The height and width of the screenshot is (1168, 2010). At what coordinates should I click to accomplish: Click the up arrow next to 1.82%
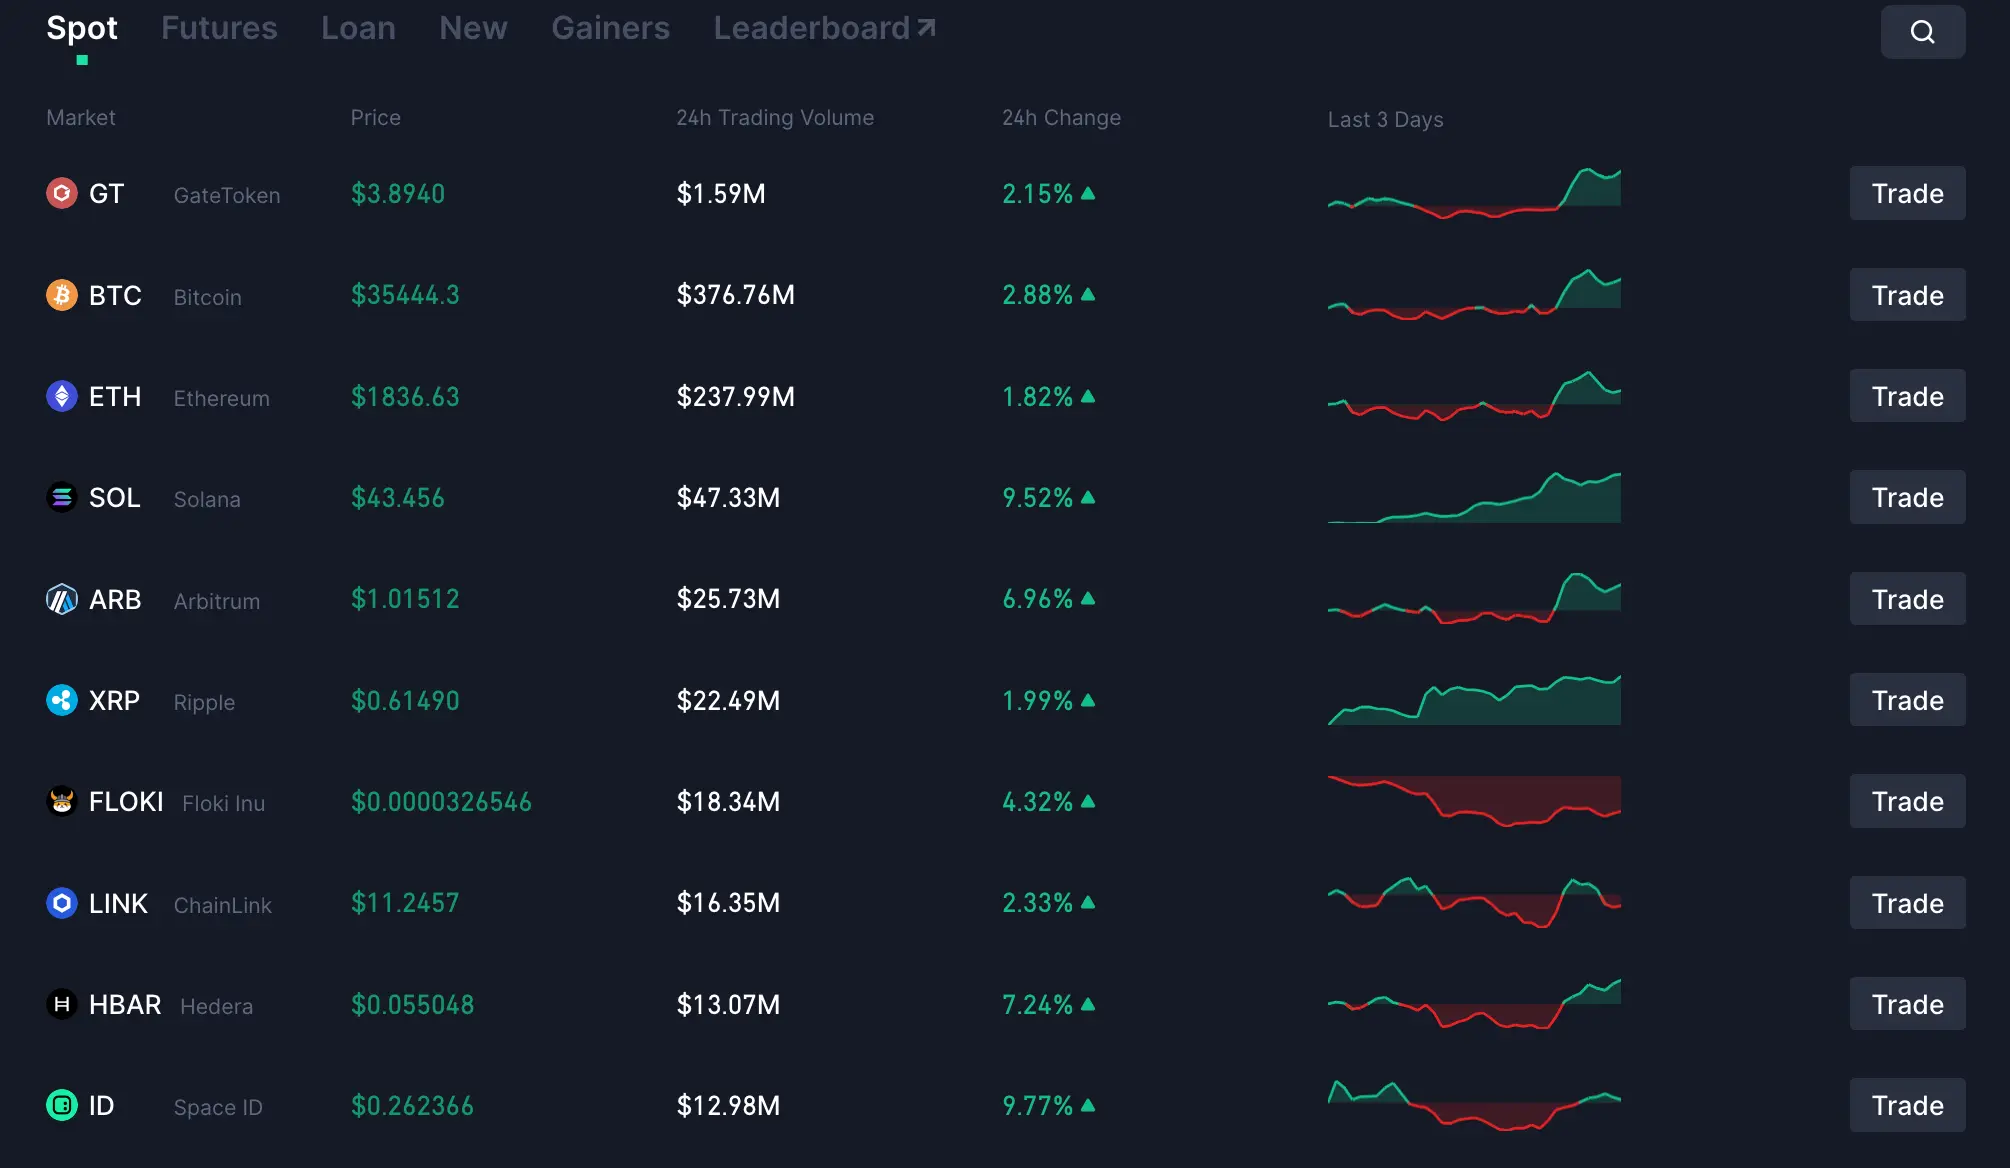[x=1088, y=396]
